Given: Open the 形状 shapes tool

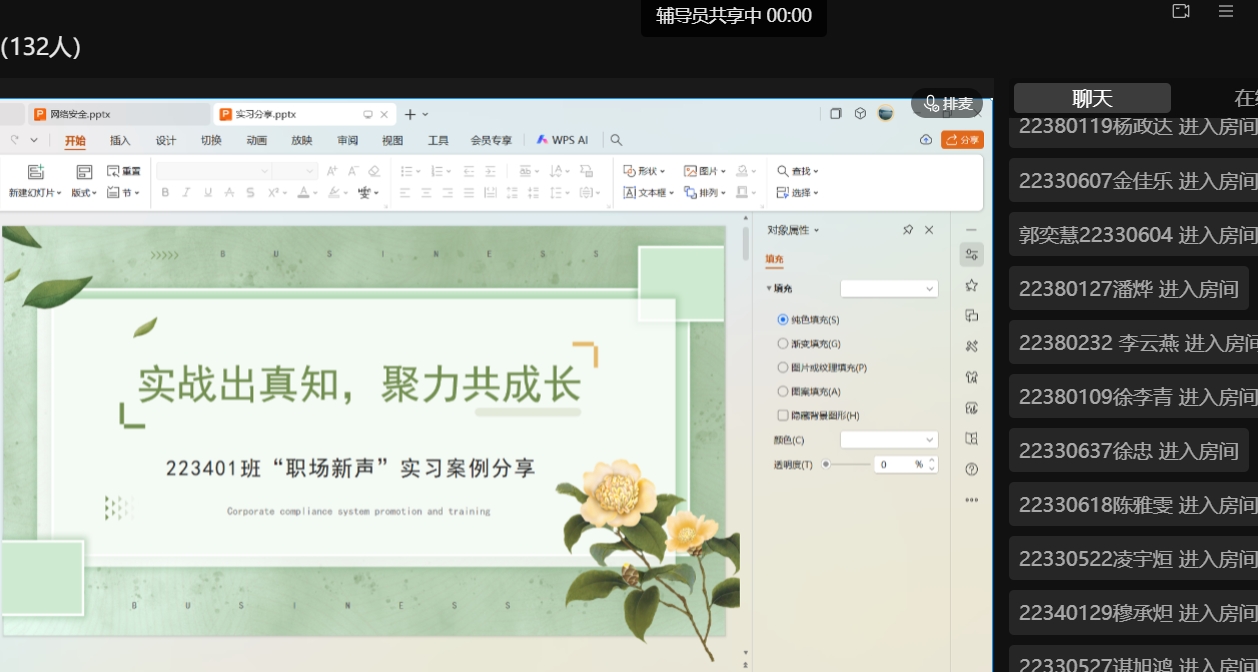Looking at the screenshot, I should [643, 171].
